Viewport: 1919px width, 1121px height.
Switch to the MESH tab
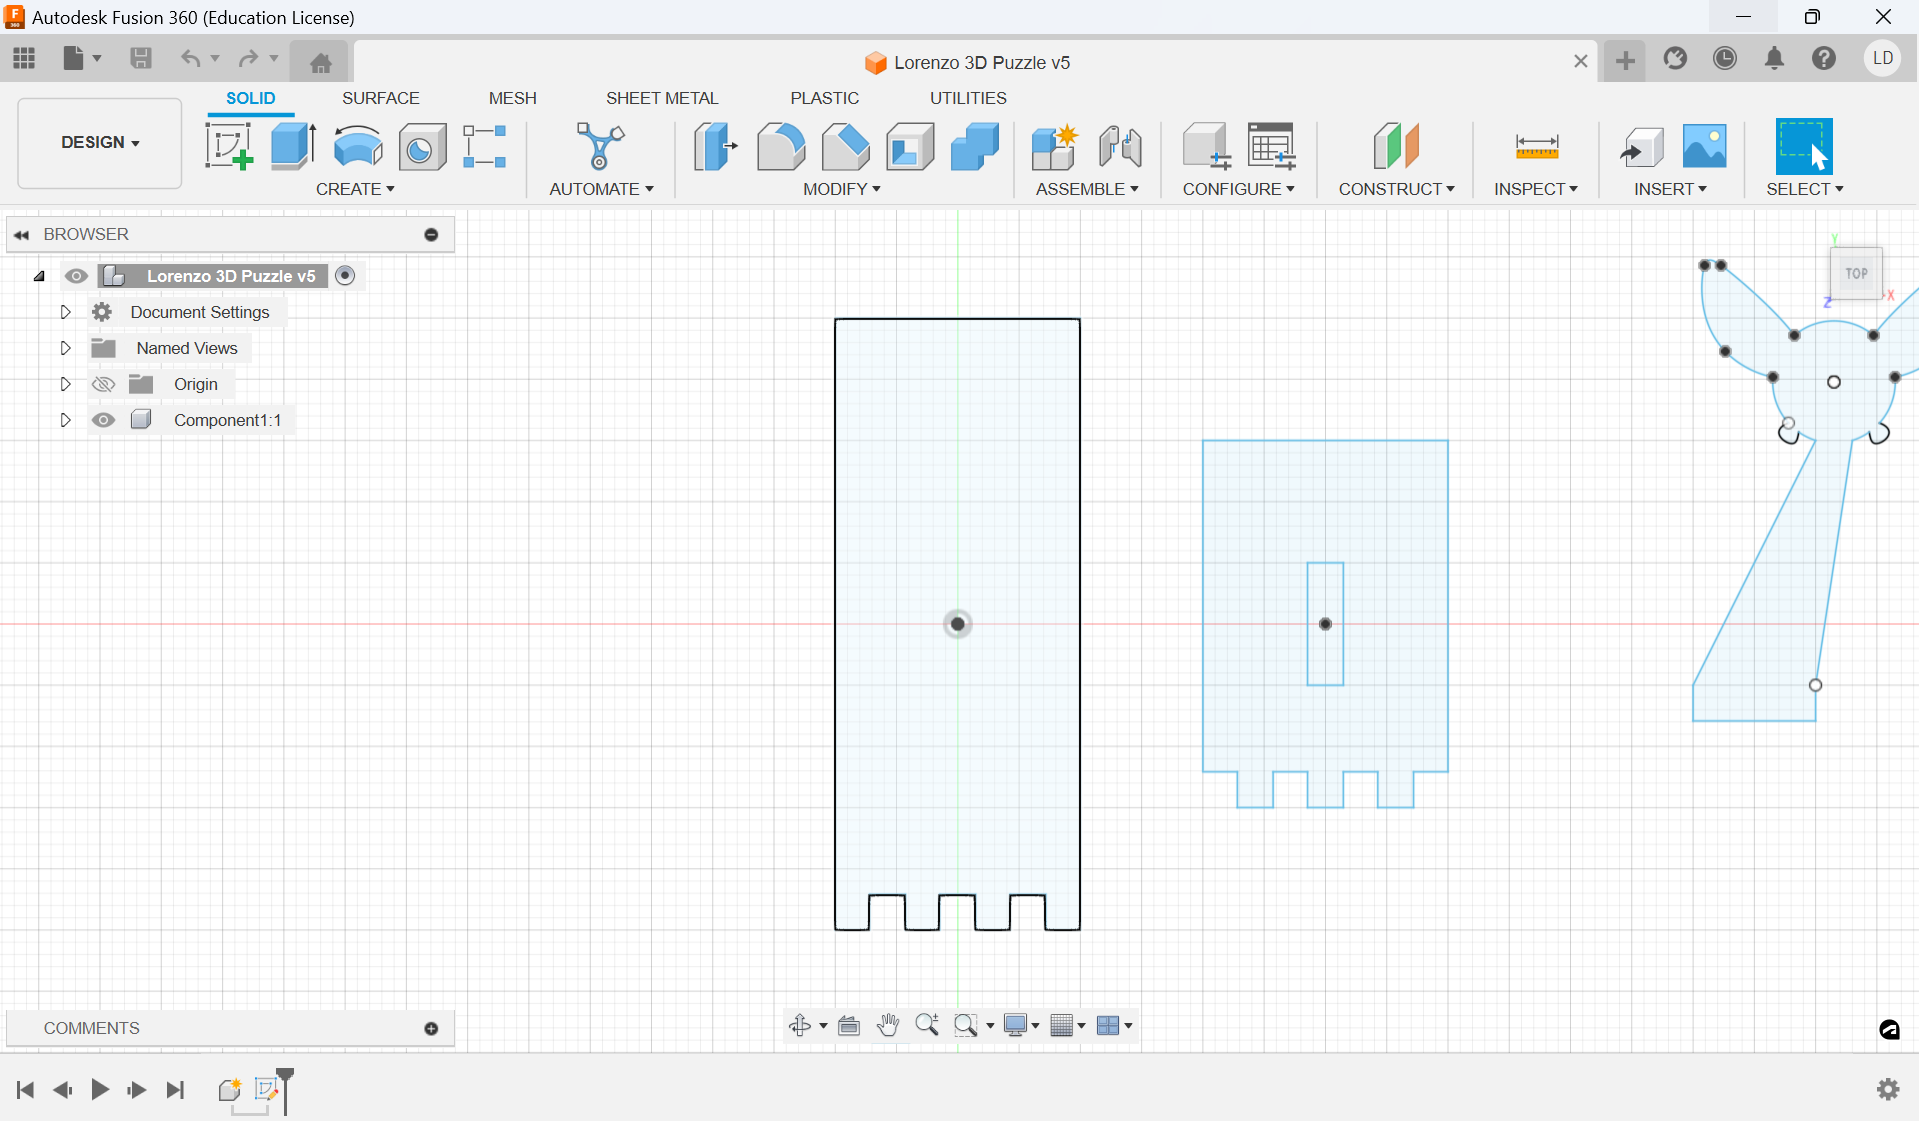[513, 98]
